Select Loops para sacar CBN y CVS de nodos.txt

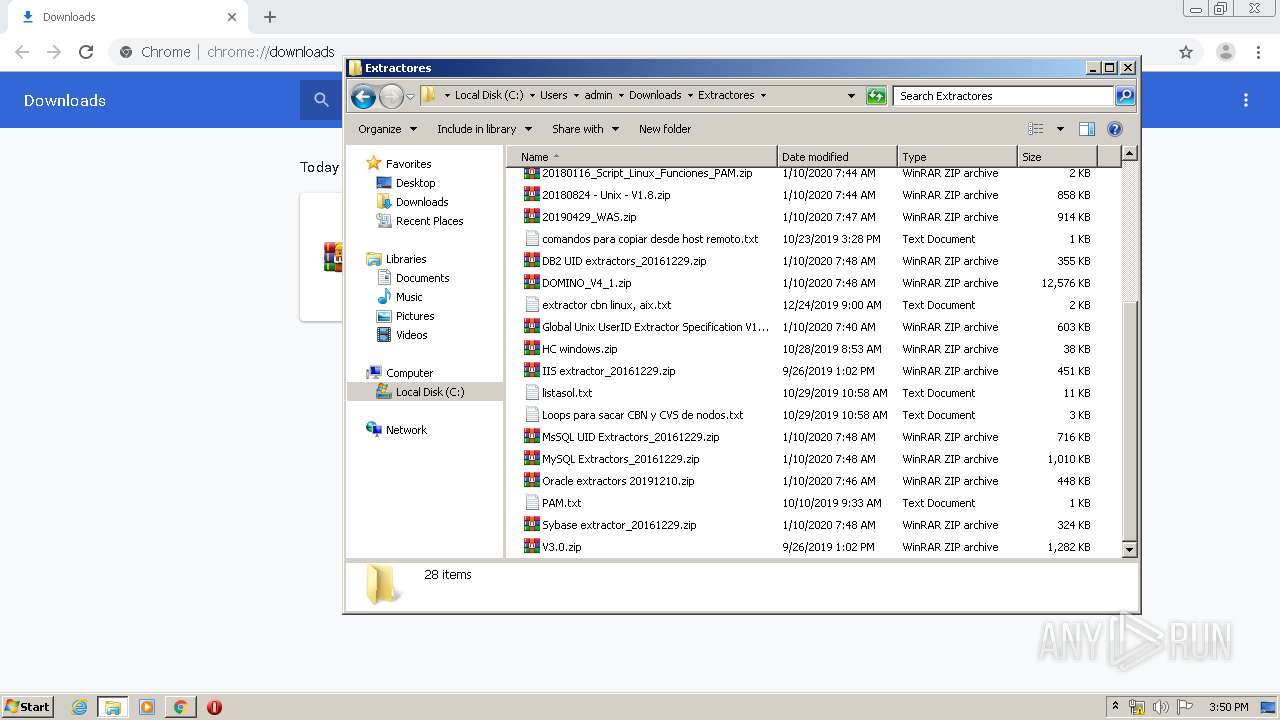click(642, 415)
